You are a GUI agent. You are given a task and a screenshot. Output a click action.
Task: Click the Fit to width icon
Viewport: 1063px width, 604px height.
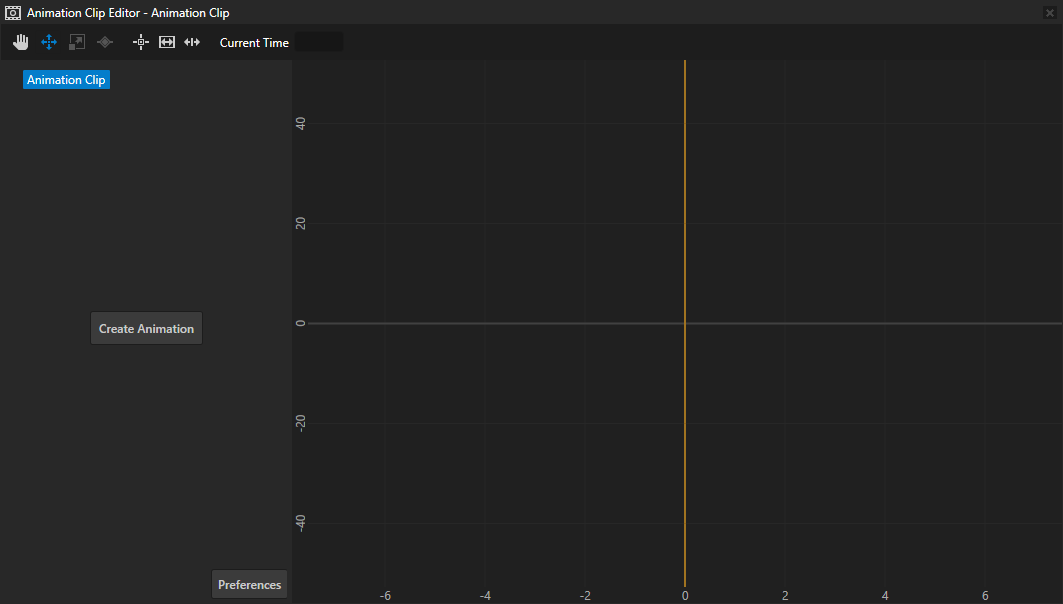(167, 42)
